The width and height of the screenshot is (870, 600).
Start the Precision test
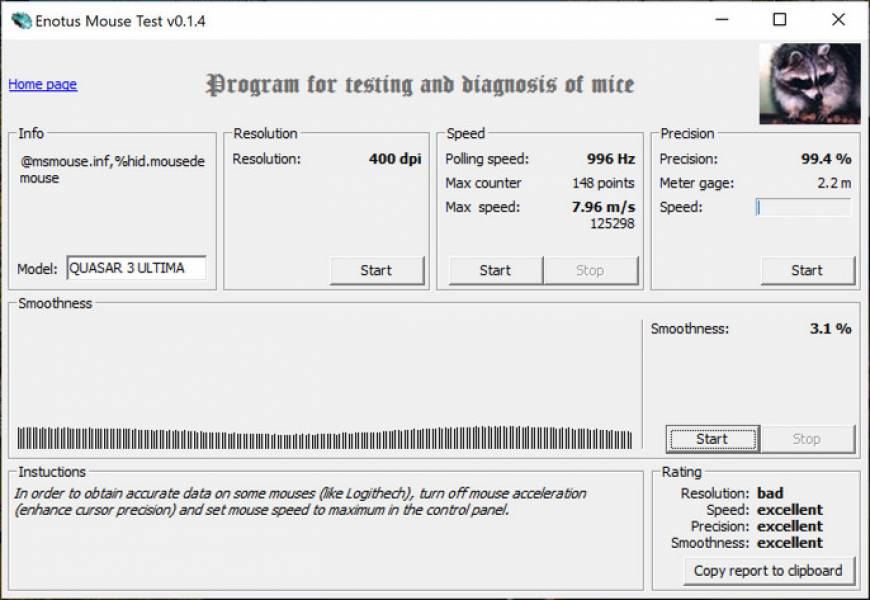[x=808, y=270]
